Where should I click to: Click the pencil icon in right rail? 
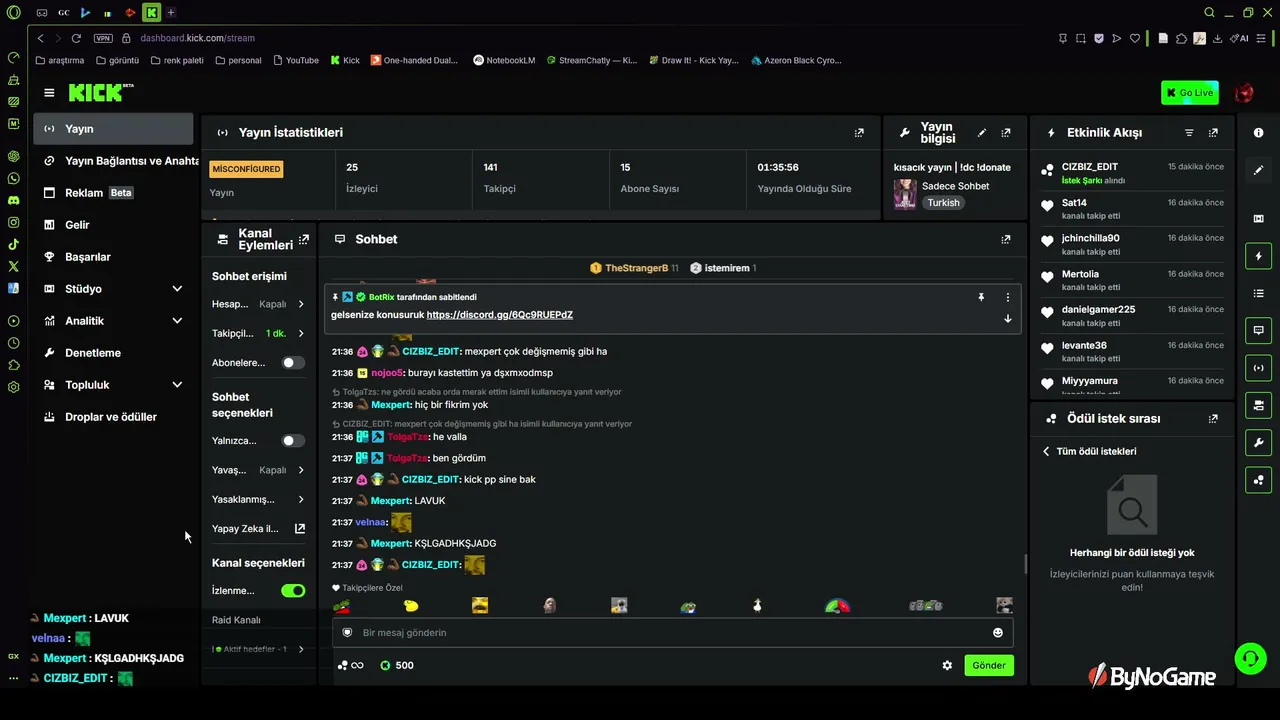(x=1258, y=170)
